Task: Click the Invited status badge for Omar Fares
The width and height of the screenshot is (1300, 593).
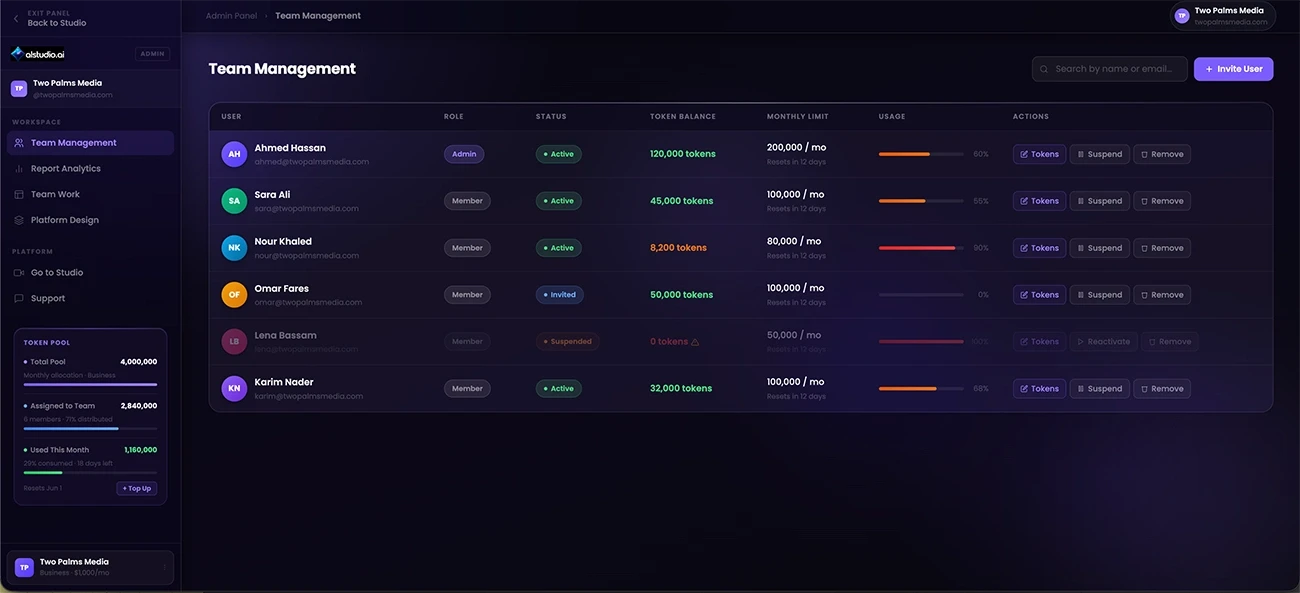Action: pos(559,295)
